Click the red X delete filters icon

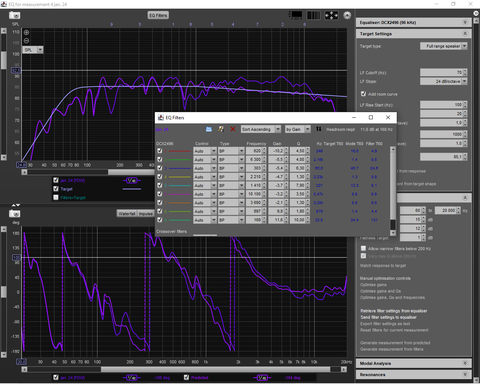[x=233, y=129]
